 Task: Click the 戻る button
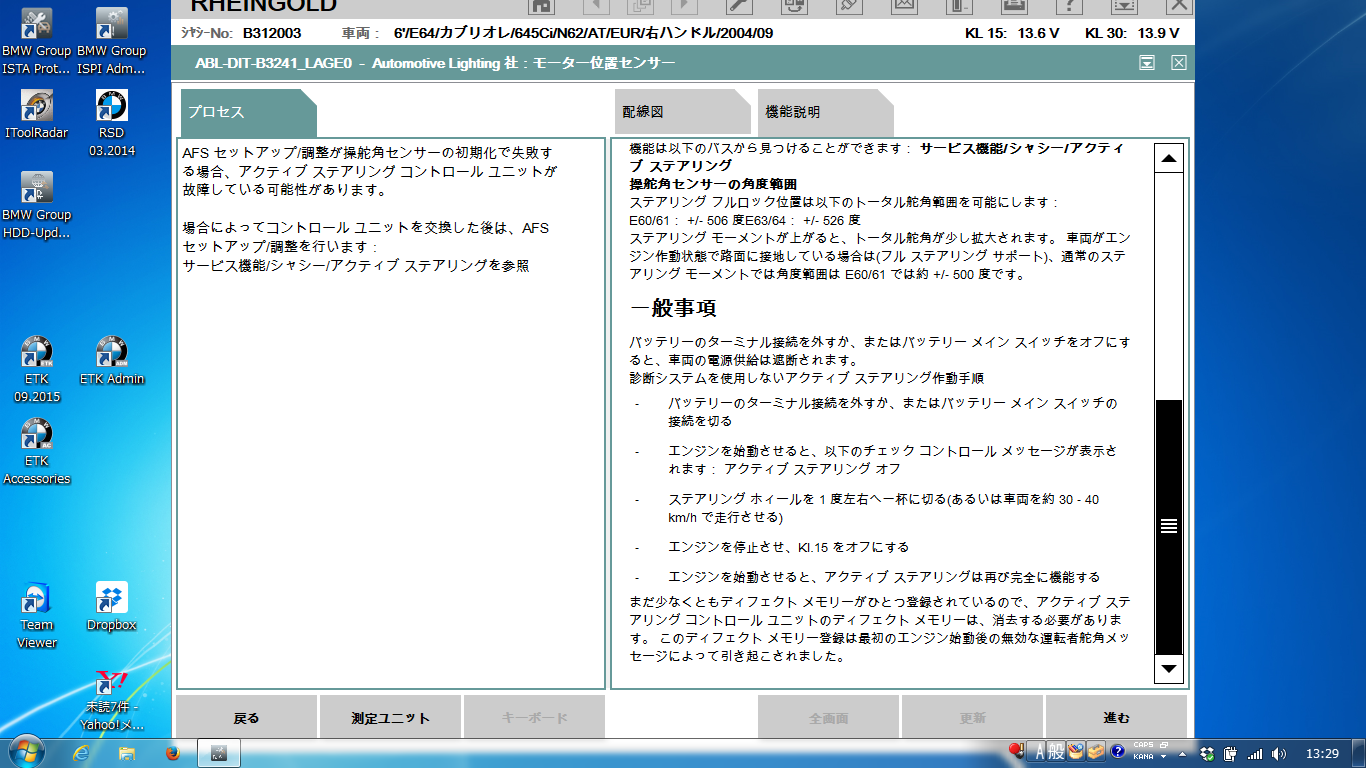pyautogui.click(x=246, y=718)
